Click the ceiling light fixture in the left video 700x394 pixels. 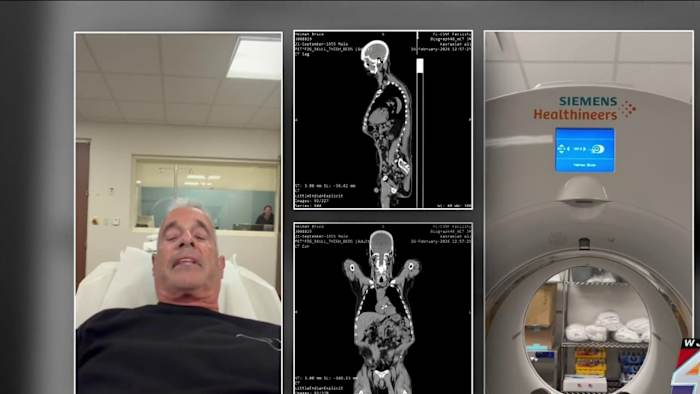pos(254,58)
